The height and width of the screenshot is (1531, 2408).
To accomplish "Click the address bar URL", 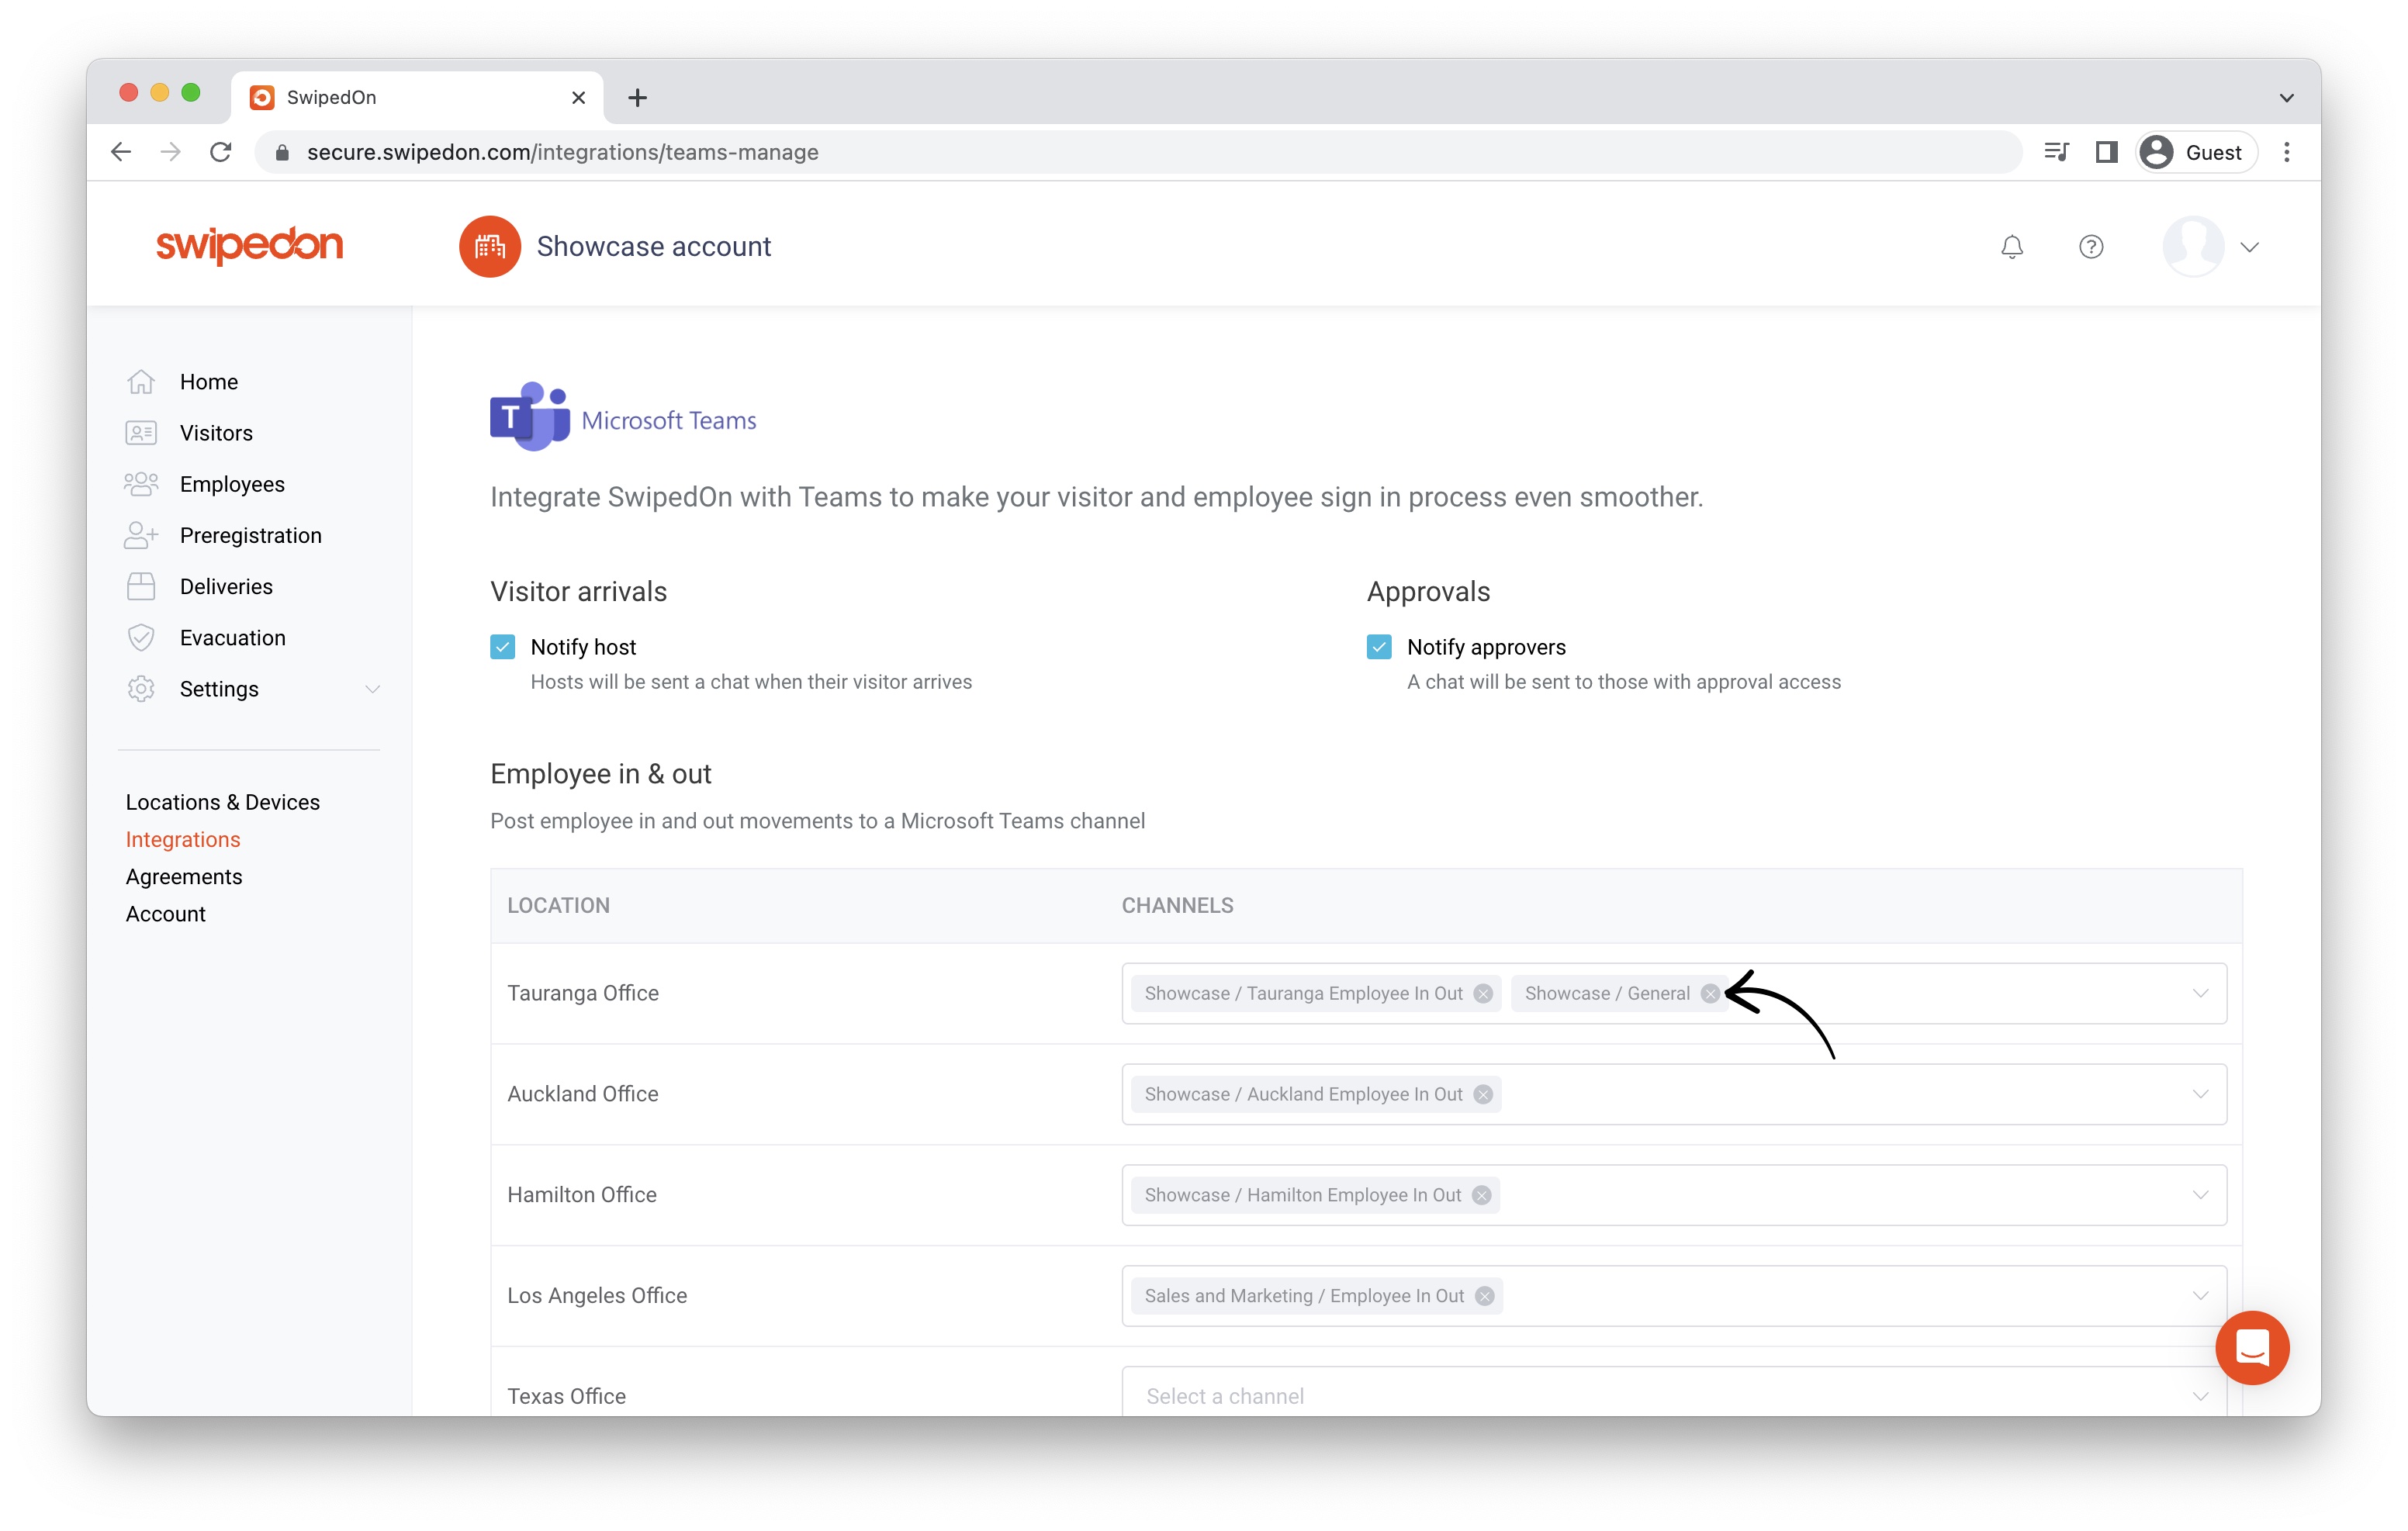I will (562, 152).
